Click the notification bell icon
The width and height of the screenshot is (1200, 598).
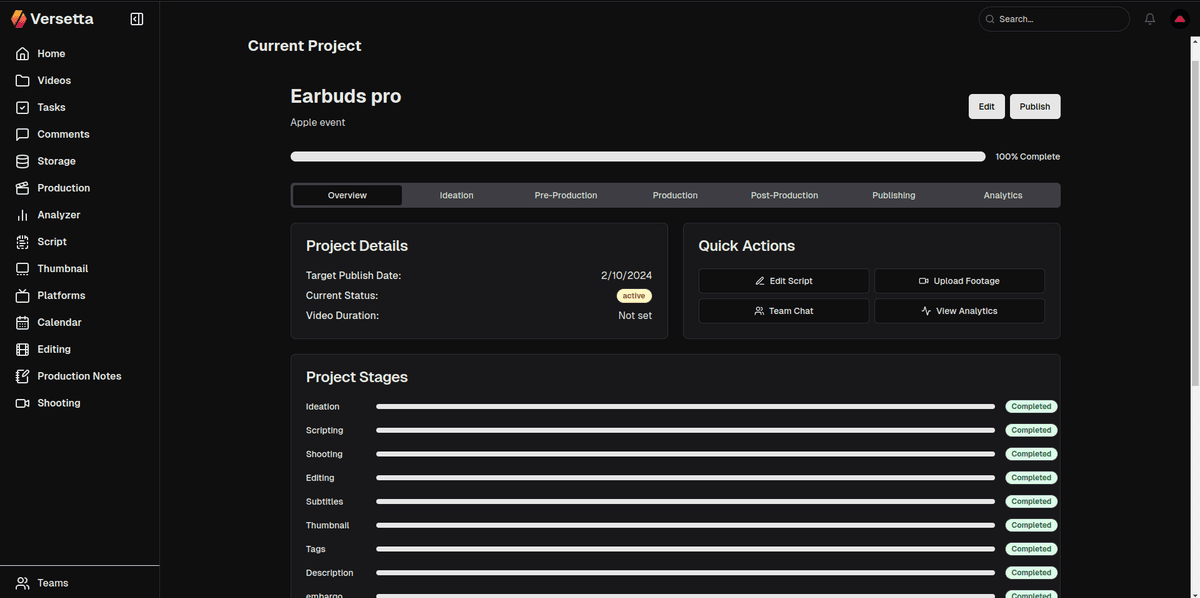point(1150,19)
